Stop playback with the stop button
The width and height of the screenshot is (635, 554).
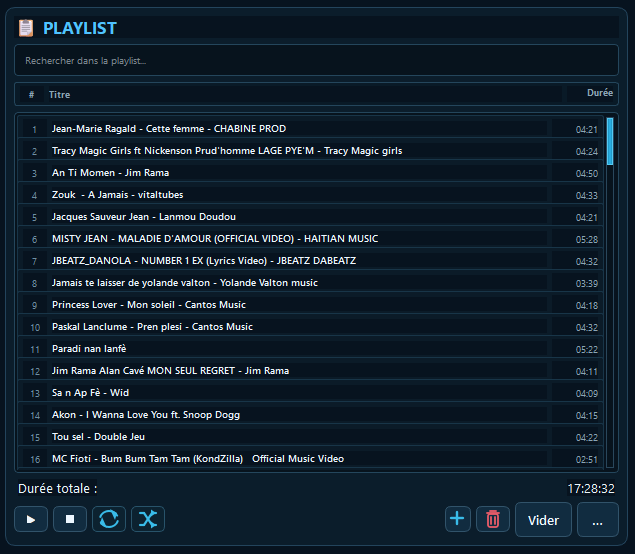tap(70, 519)
